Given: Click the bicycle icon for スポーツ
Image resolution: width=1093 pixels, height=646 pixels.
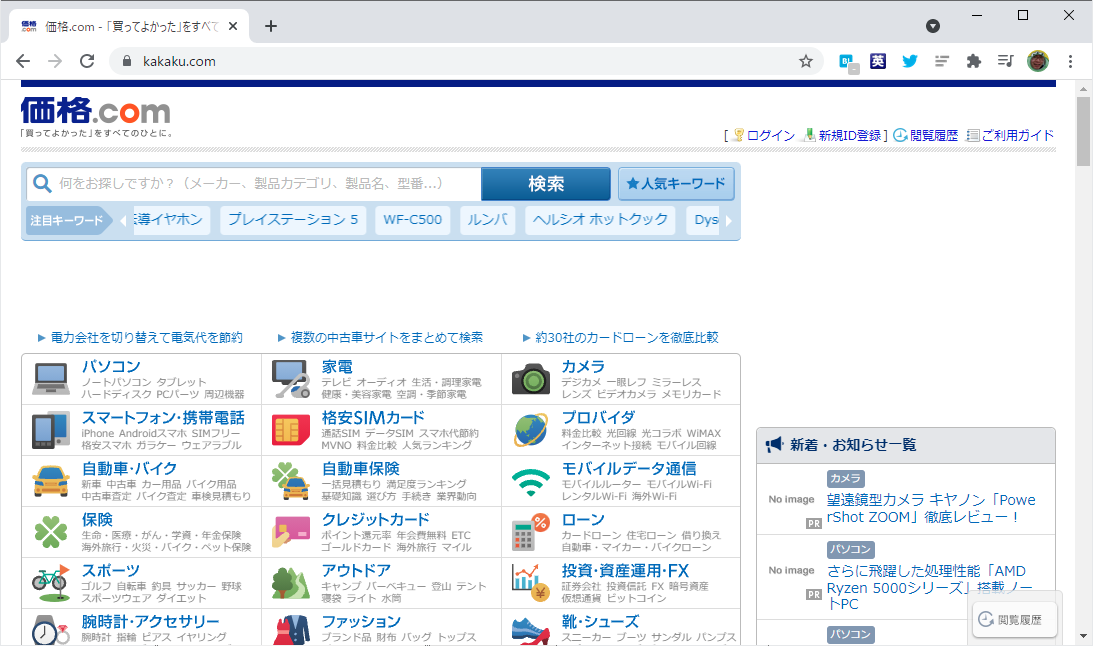Looking at the screenshot, I should coord(51,583).
